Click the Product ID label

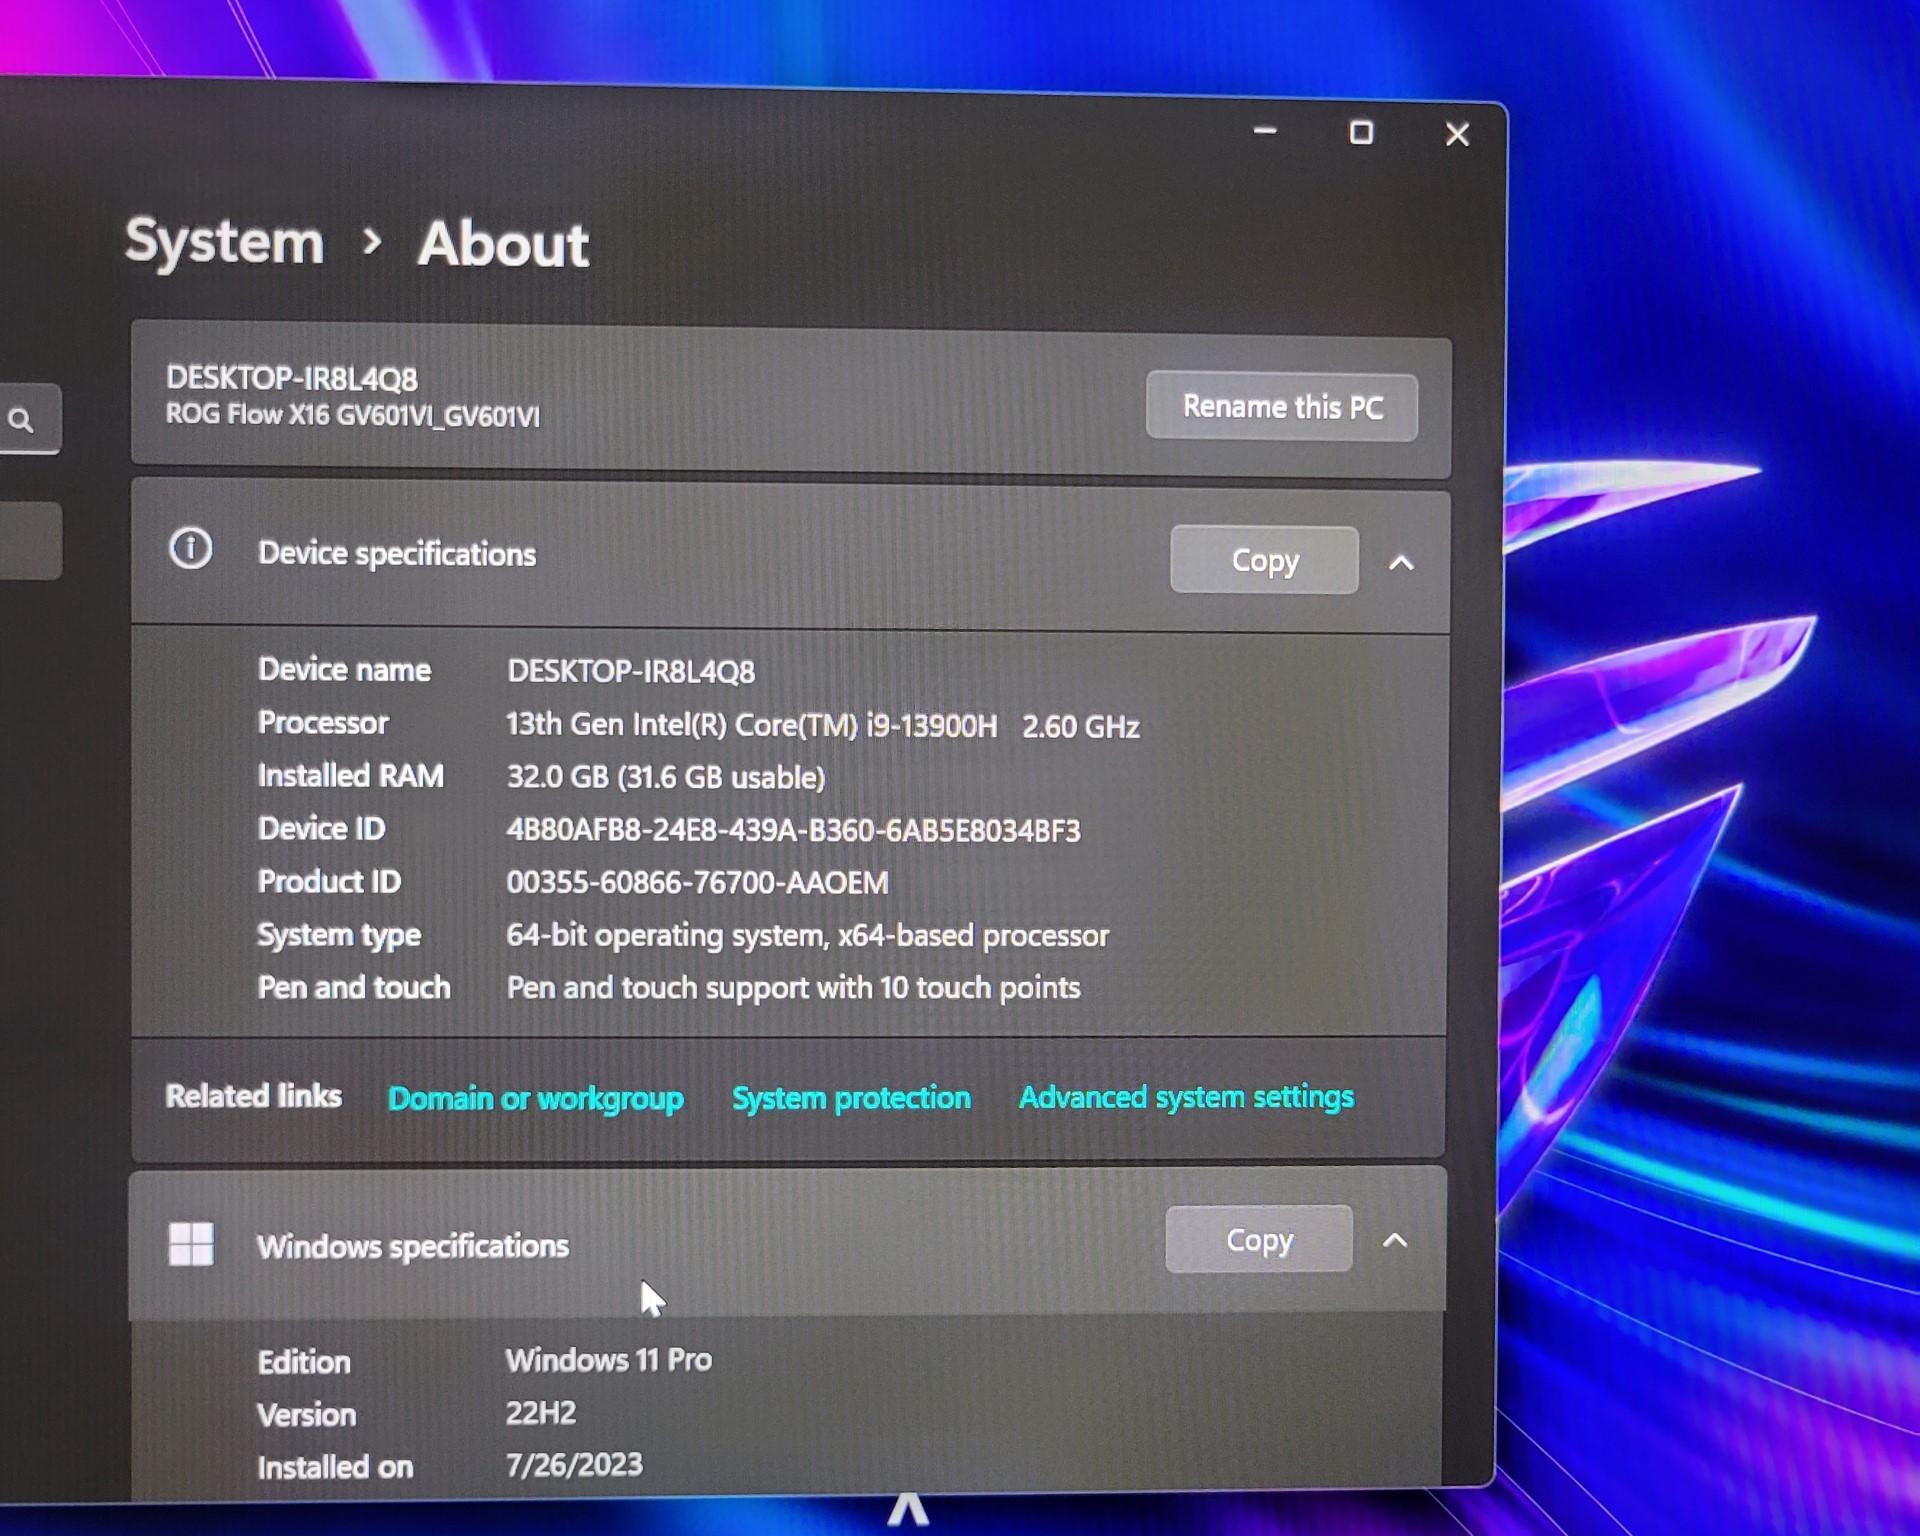click(329, 881)
